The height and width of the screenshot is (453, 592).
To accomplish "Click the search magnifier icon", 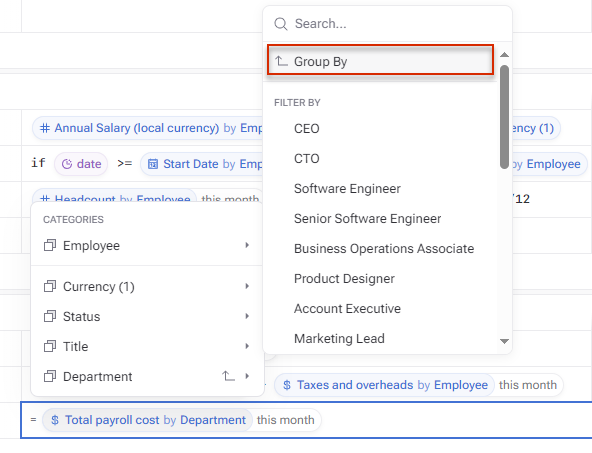I will point(281,24).
